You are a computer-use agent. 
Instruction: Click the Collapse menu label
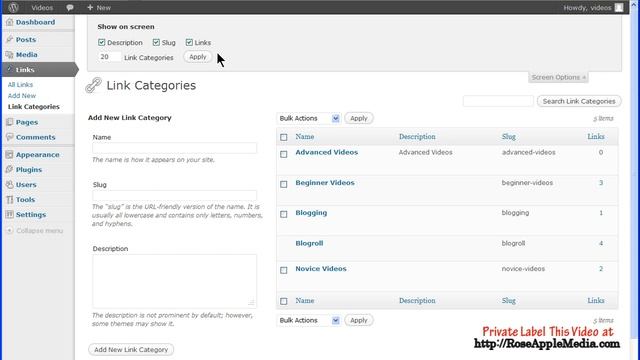point(40,231)
